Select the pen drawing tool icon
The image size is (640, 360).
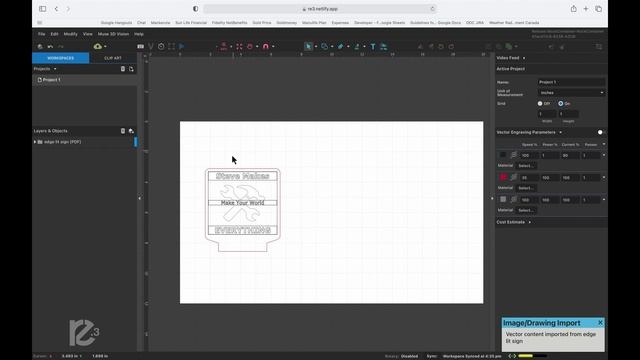[x=340, y=47]
